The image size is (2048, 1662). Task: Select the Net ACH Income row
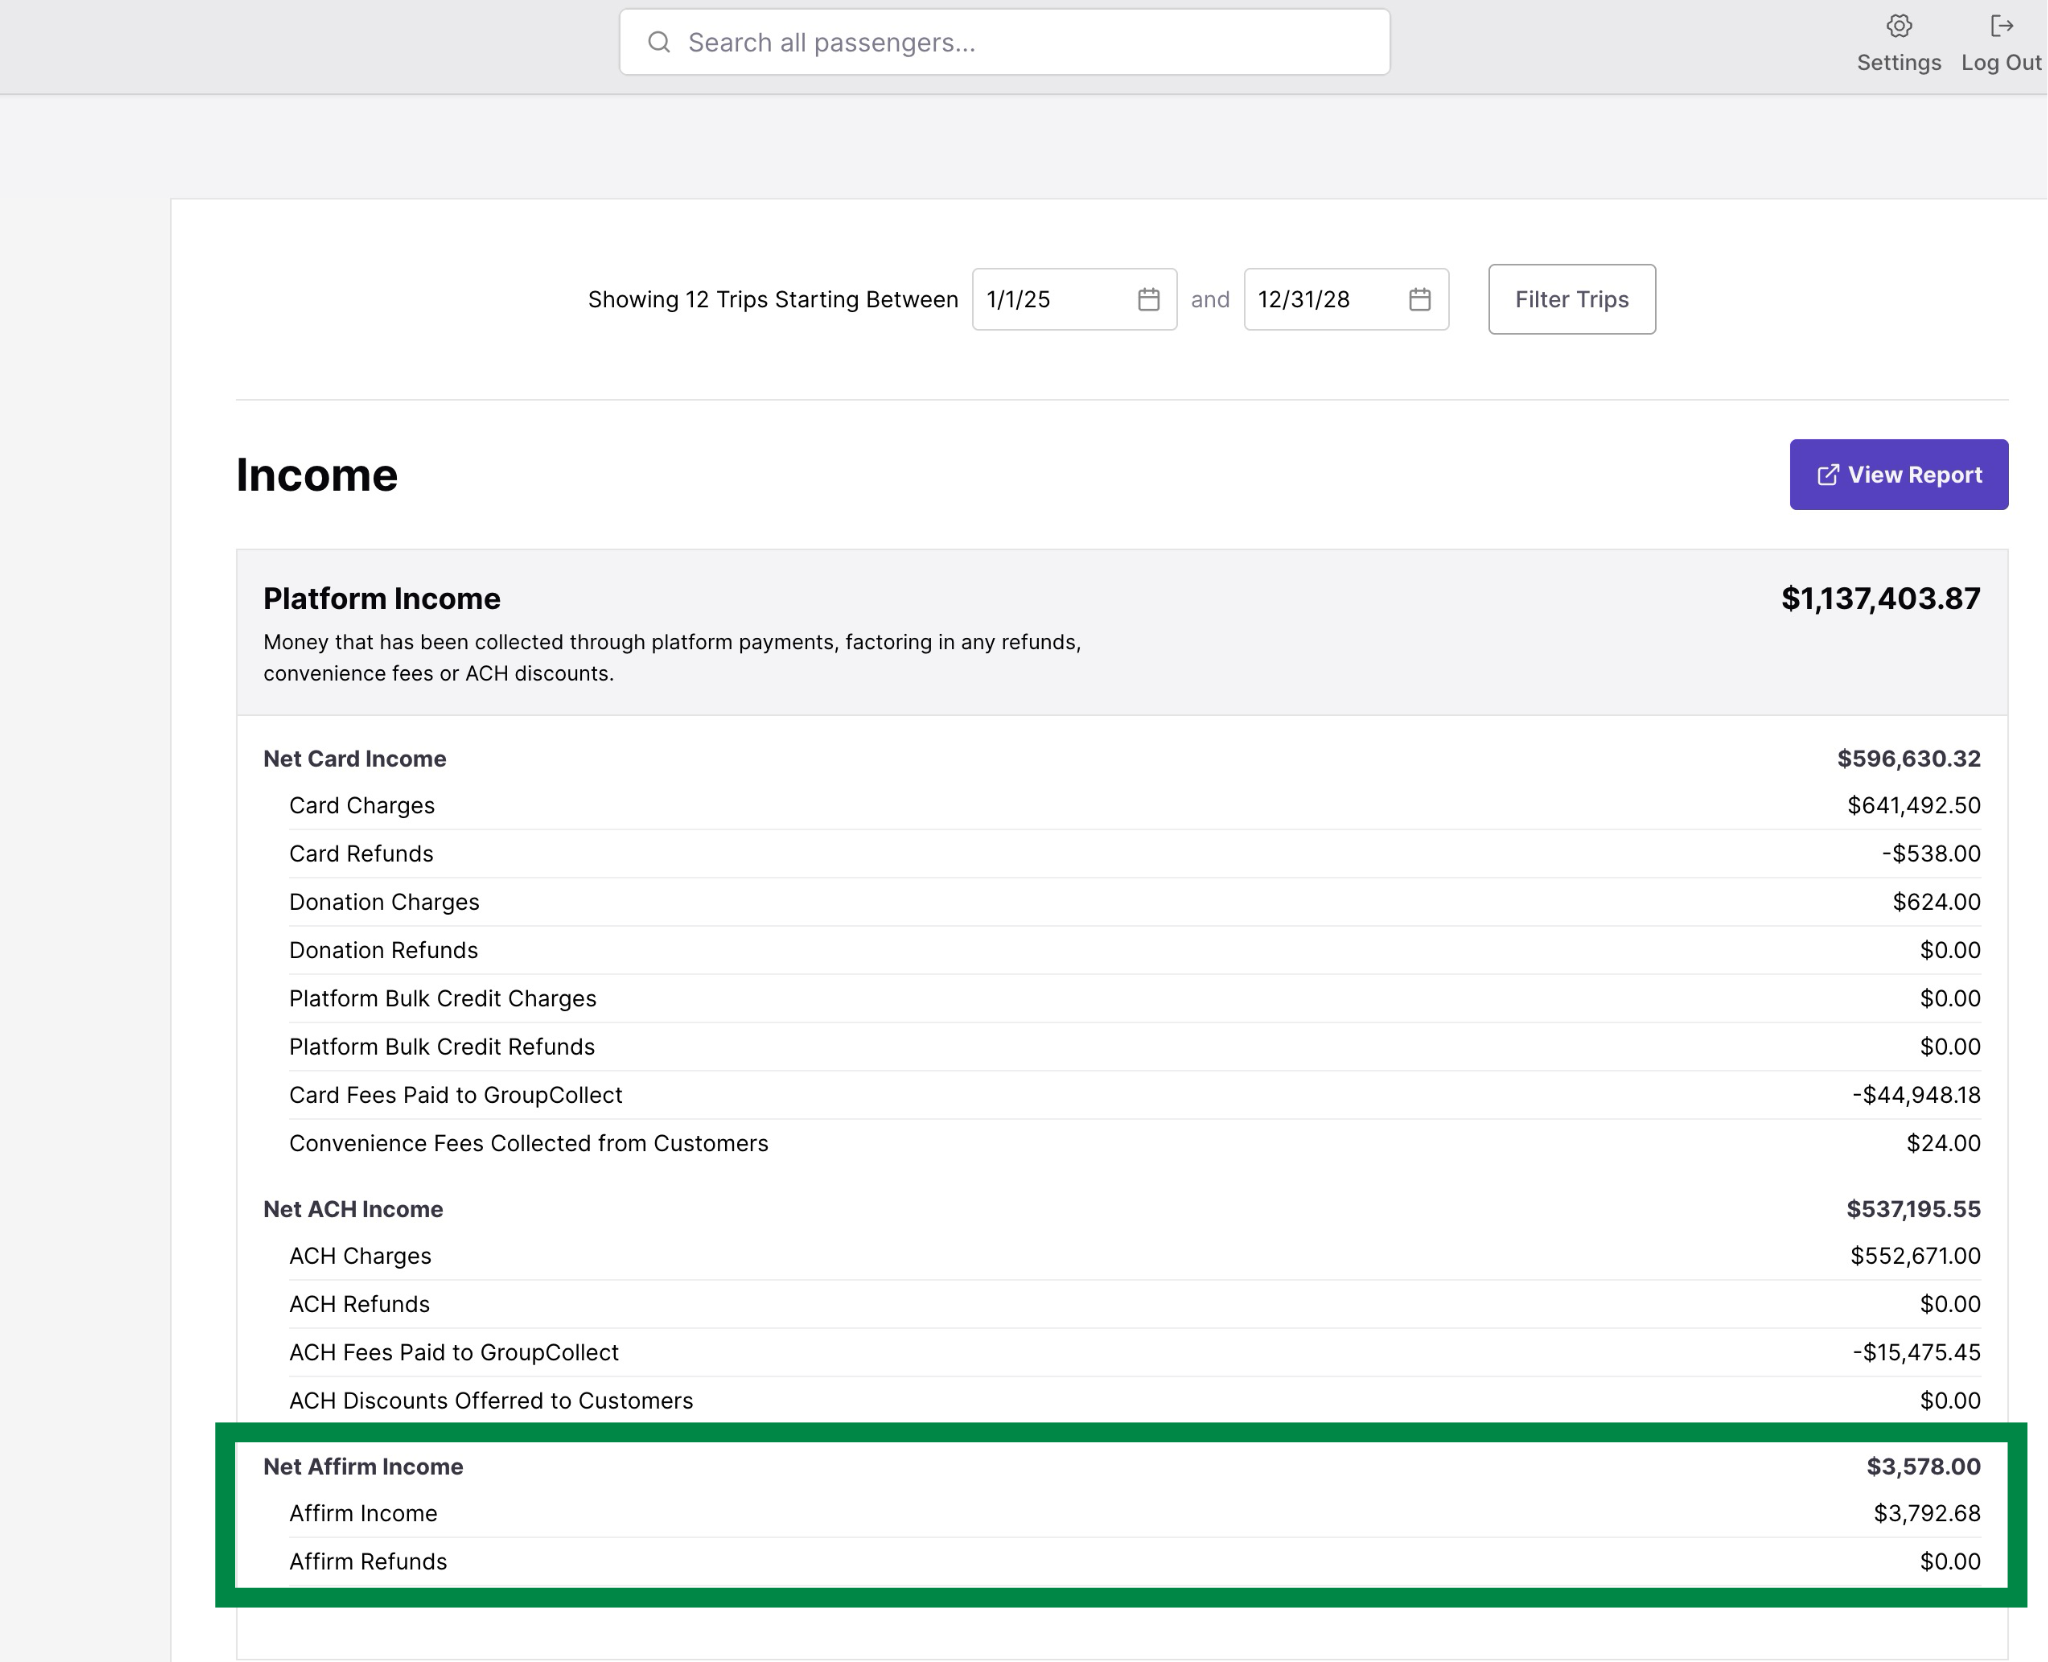(353, 1209)
